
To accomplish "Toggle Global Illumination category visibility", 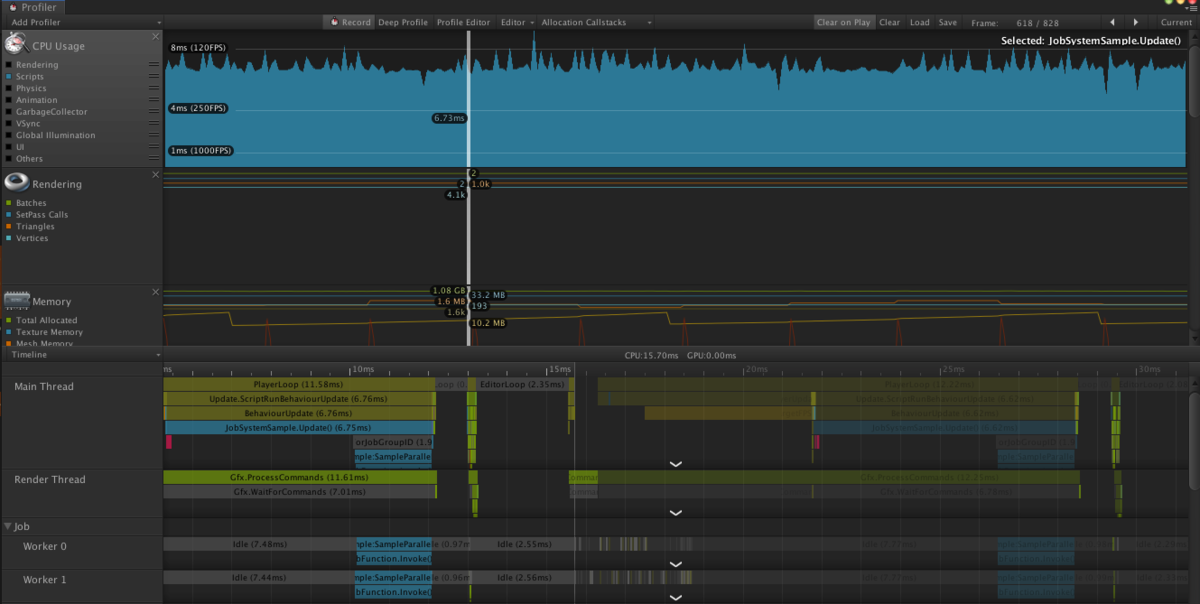I will pyautogui.click(x=8, y=135).
